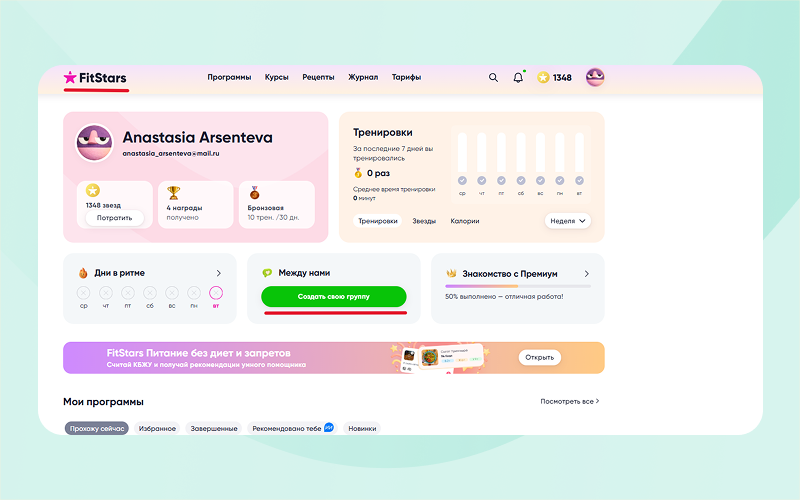Click the anastasia_arsenteva@mail.ru email text

(x=171, y=153)
